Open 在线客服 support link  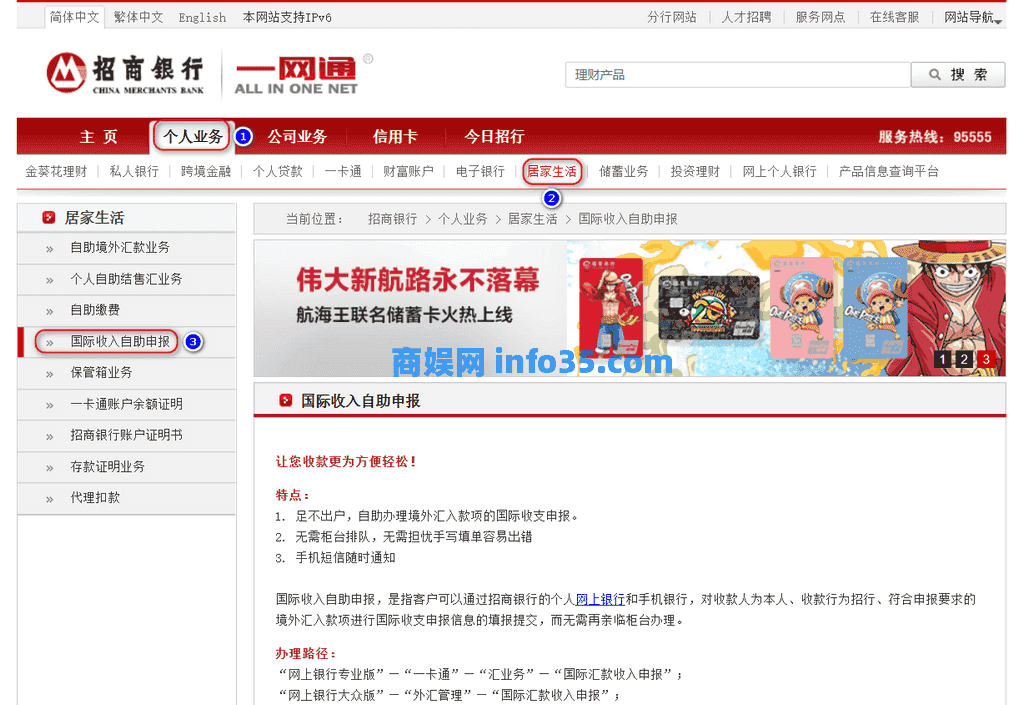895,18
